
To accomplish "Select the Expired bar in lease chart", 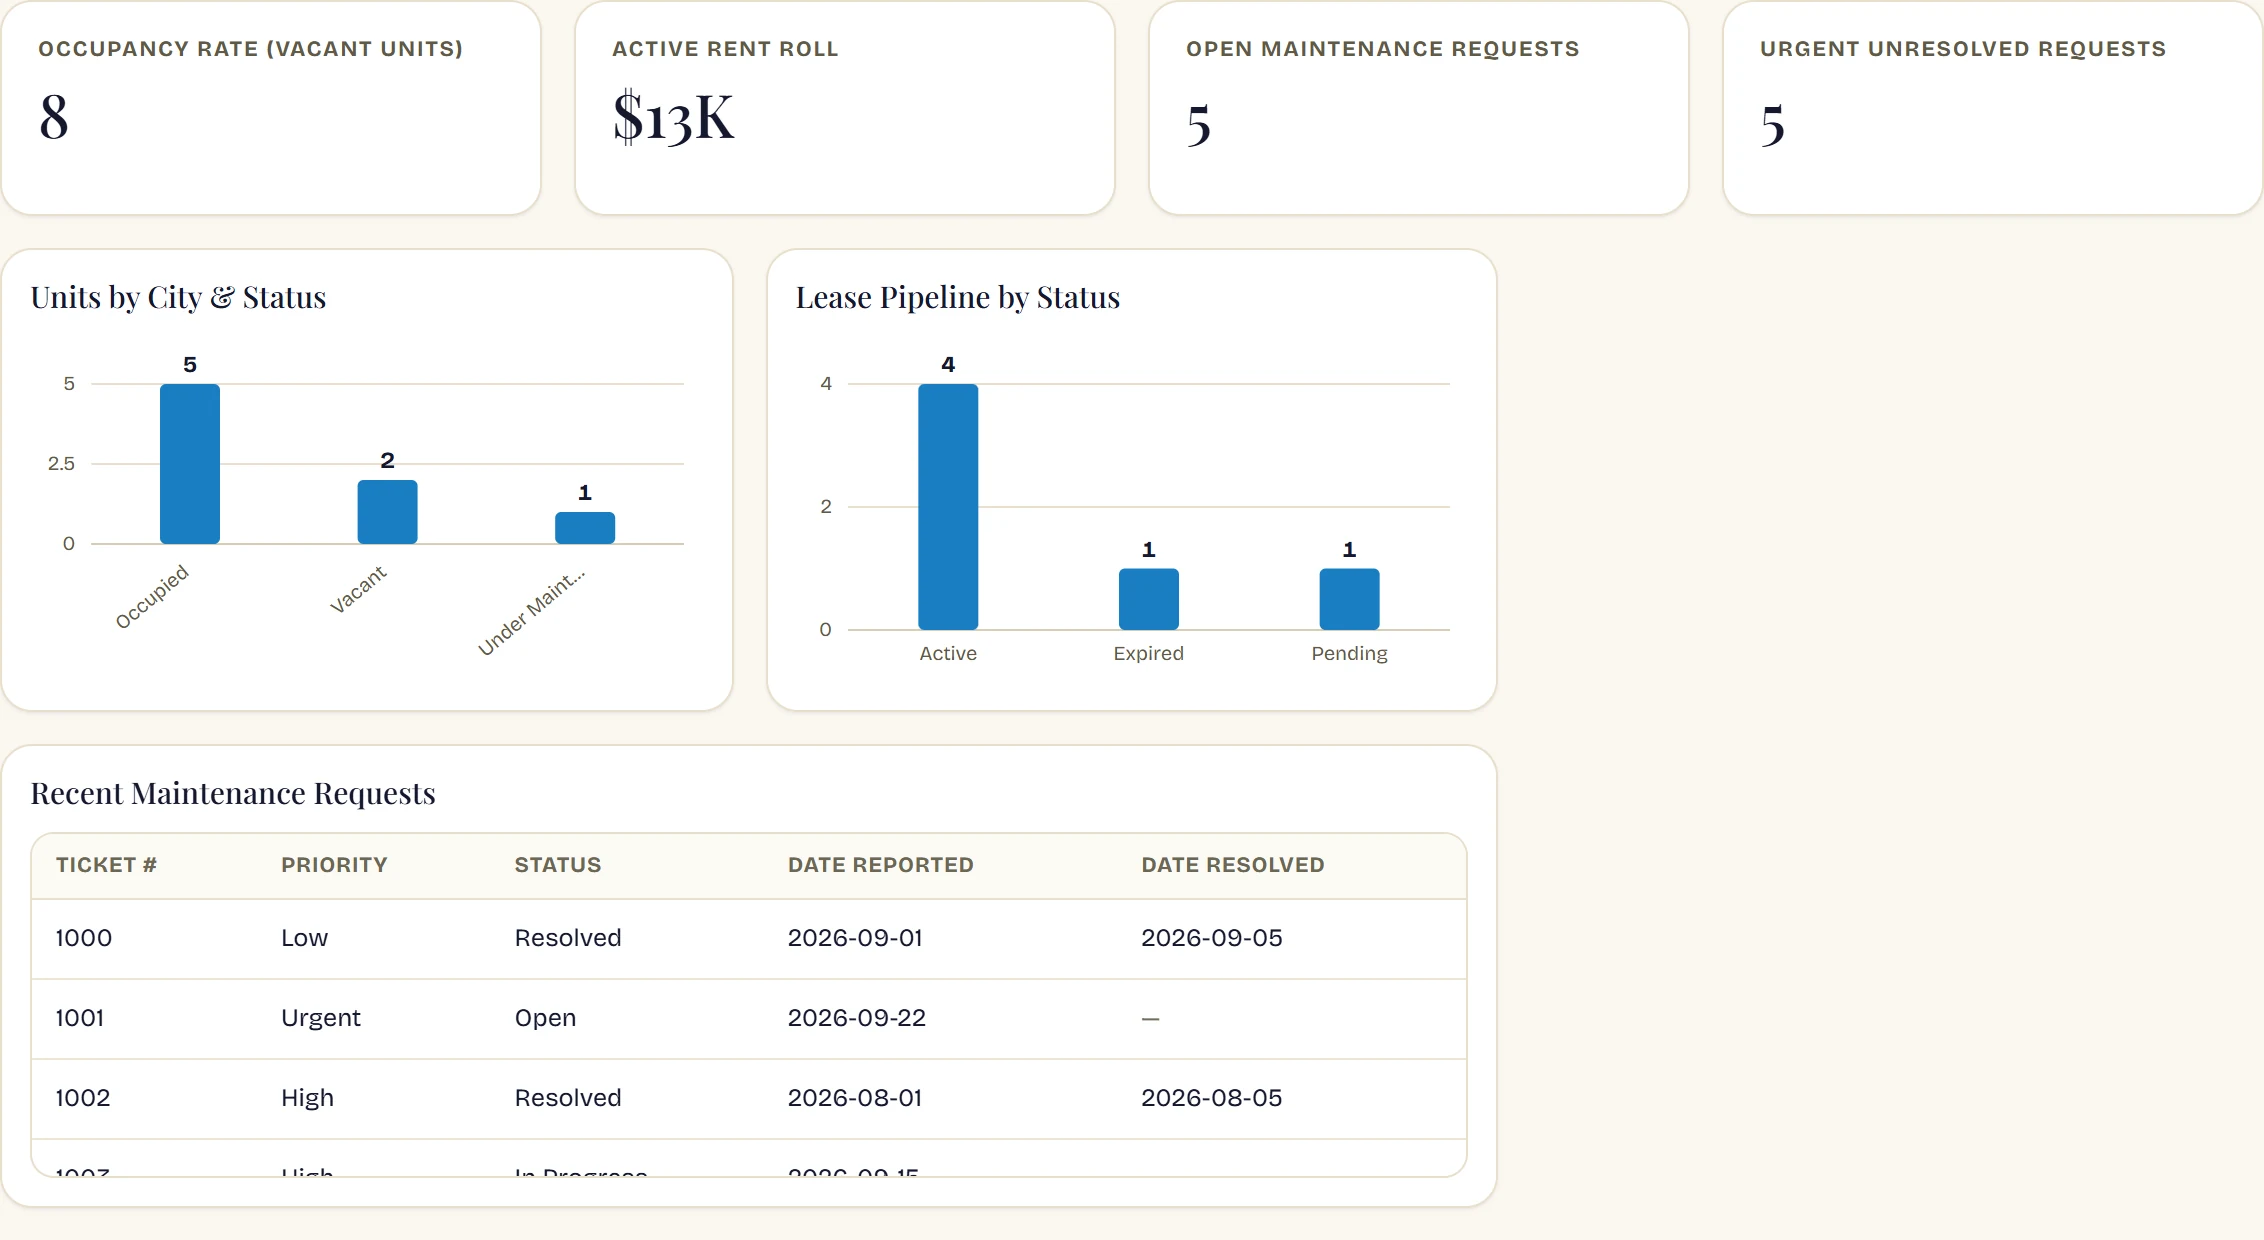I will coord(1149,599).
